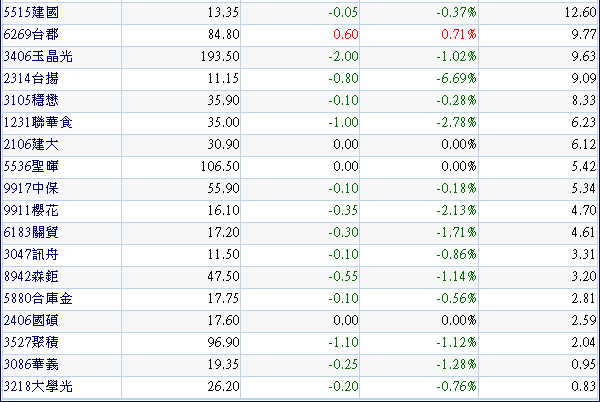Click last-column value 0.95
The image size is (600, 402).
[x=584, y=365]
